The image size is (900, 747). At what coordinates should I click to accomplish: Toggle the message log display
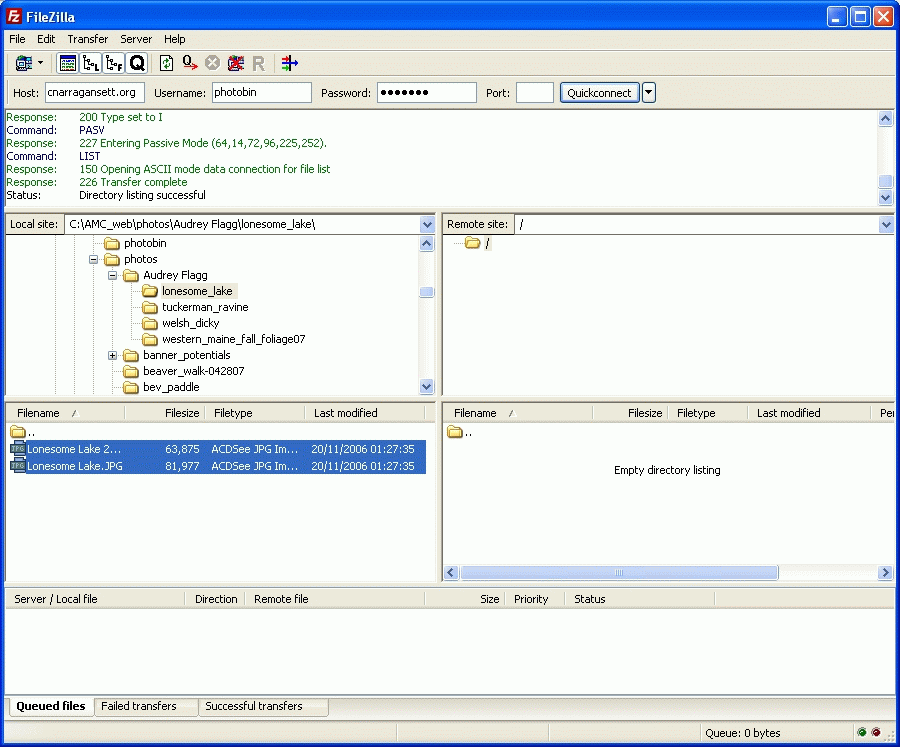[x=68, y=63]
